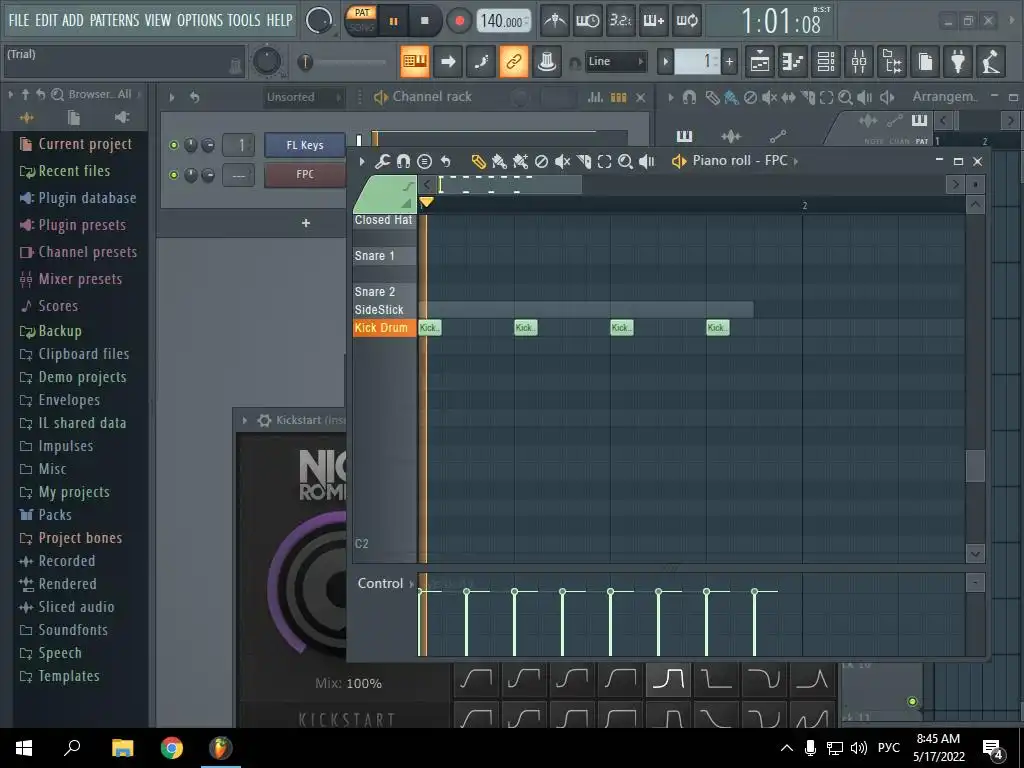Toggle the link to controller button
1024x768 pixels.
click(x=513, y=61)
